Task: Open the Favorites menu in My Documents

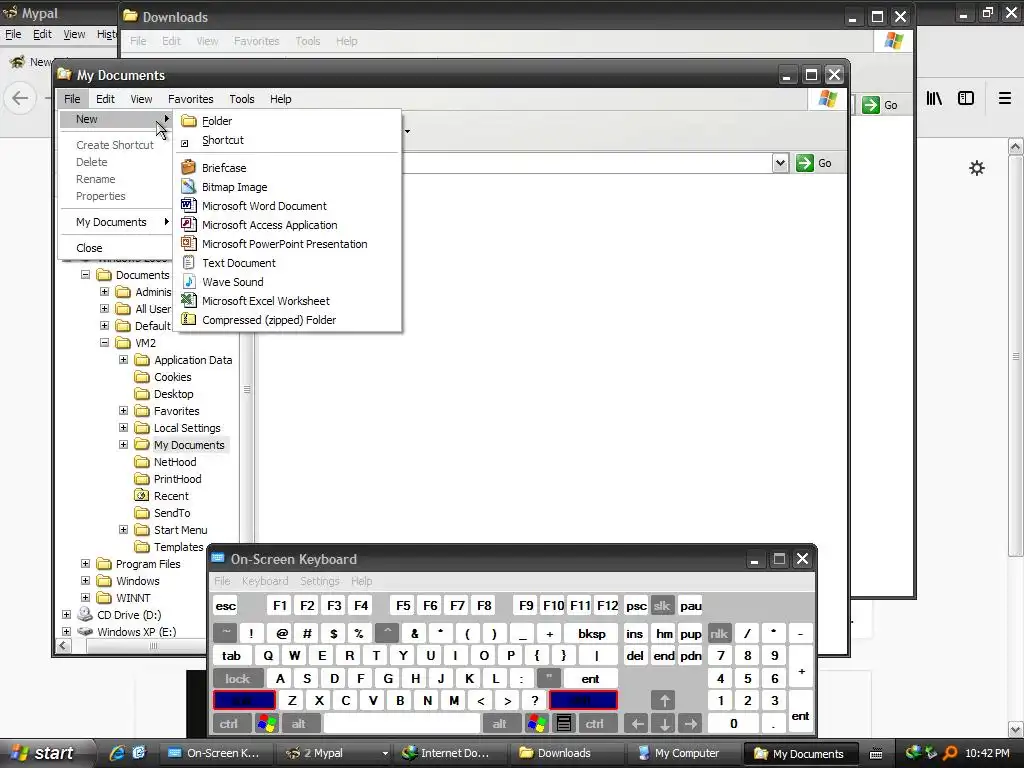Action: tap(191, 99)
